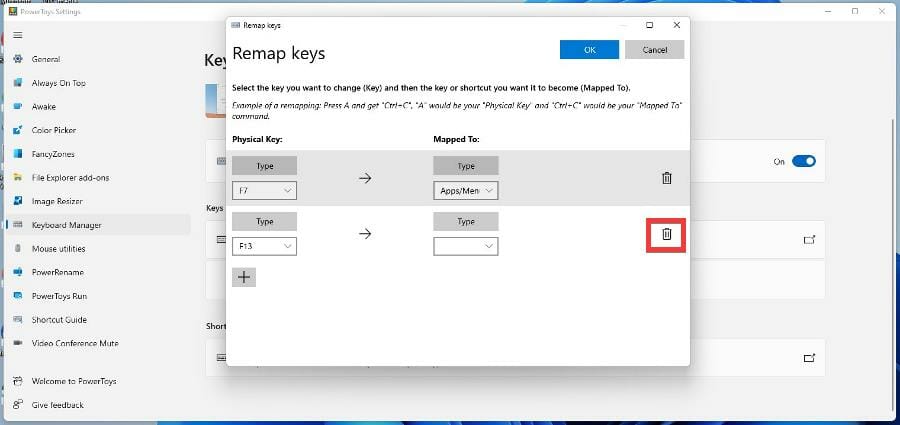Image resolution: width=900 pixels, height=425 pixels.
Task: Click the PowerToys Run icon
Action: (x=18, y=296)
